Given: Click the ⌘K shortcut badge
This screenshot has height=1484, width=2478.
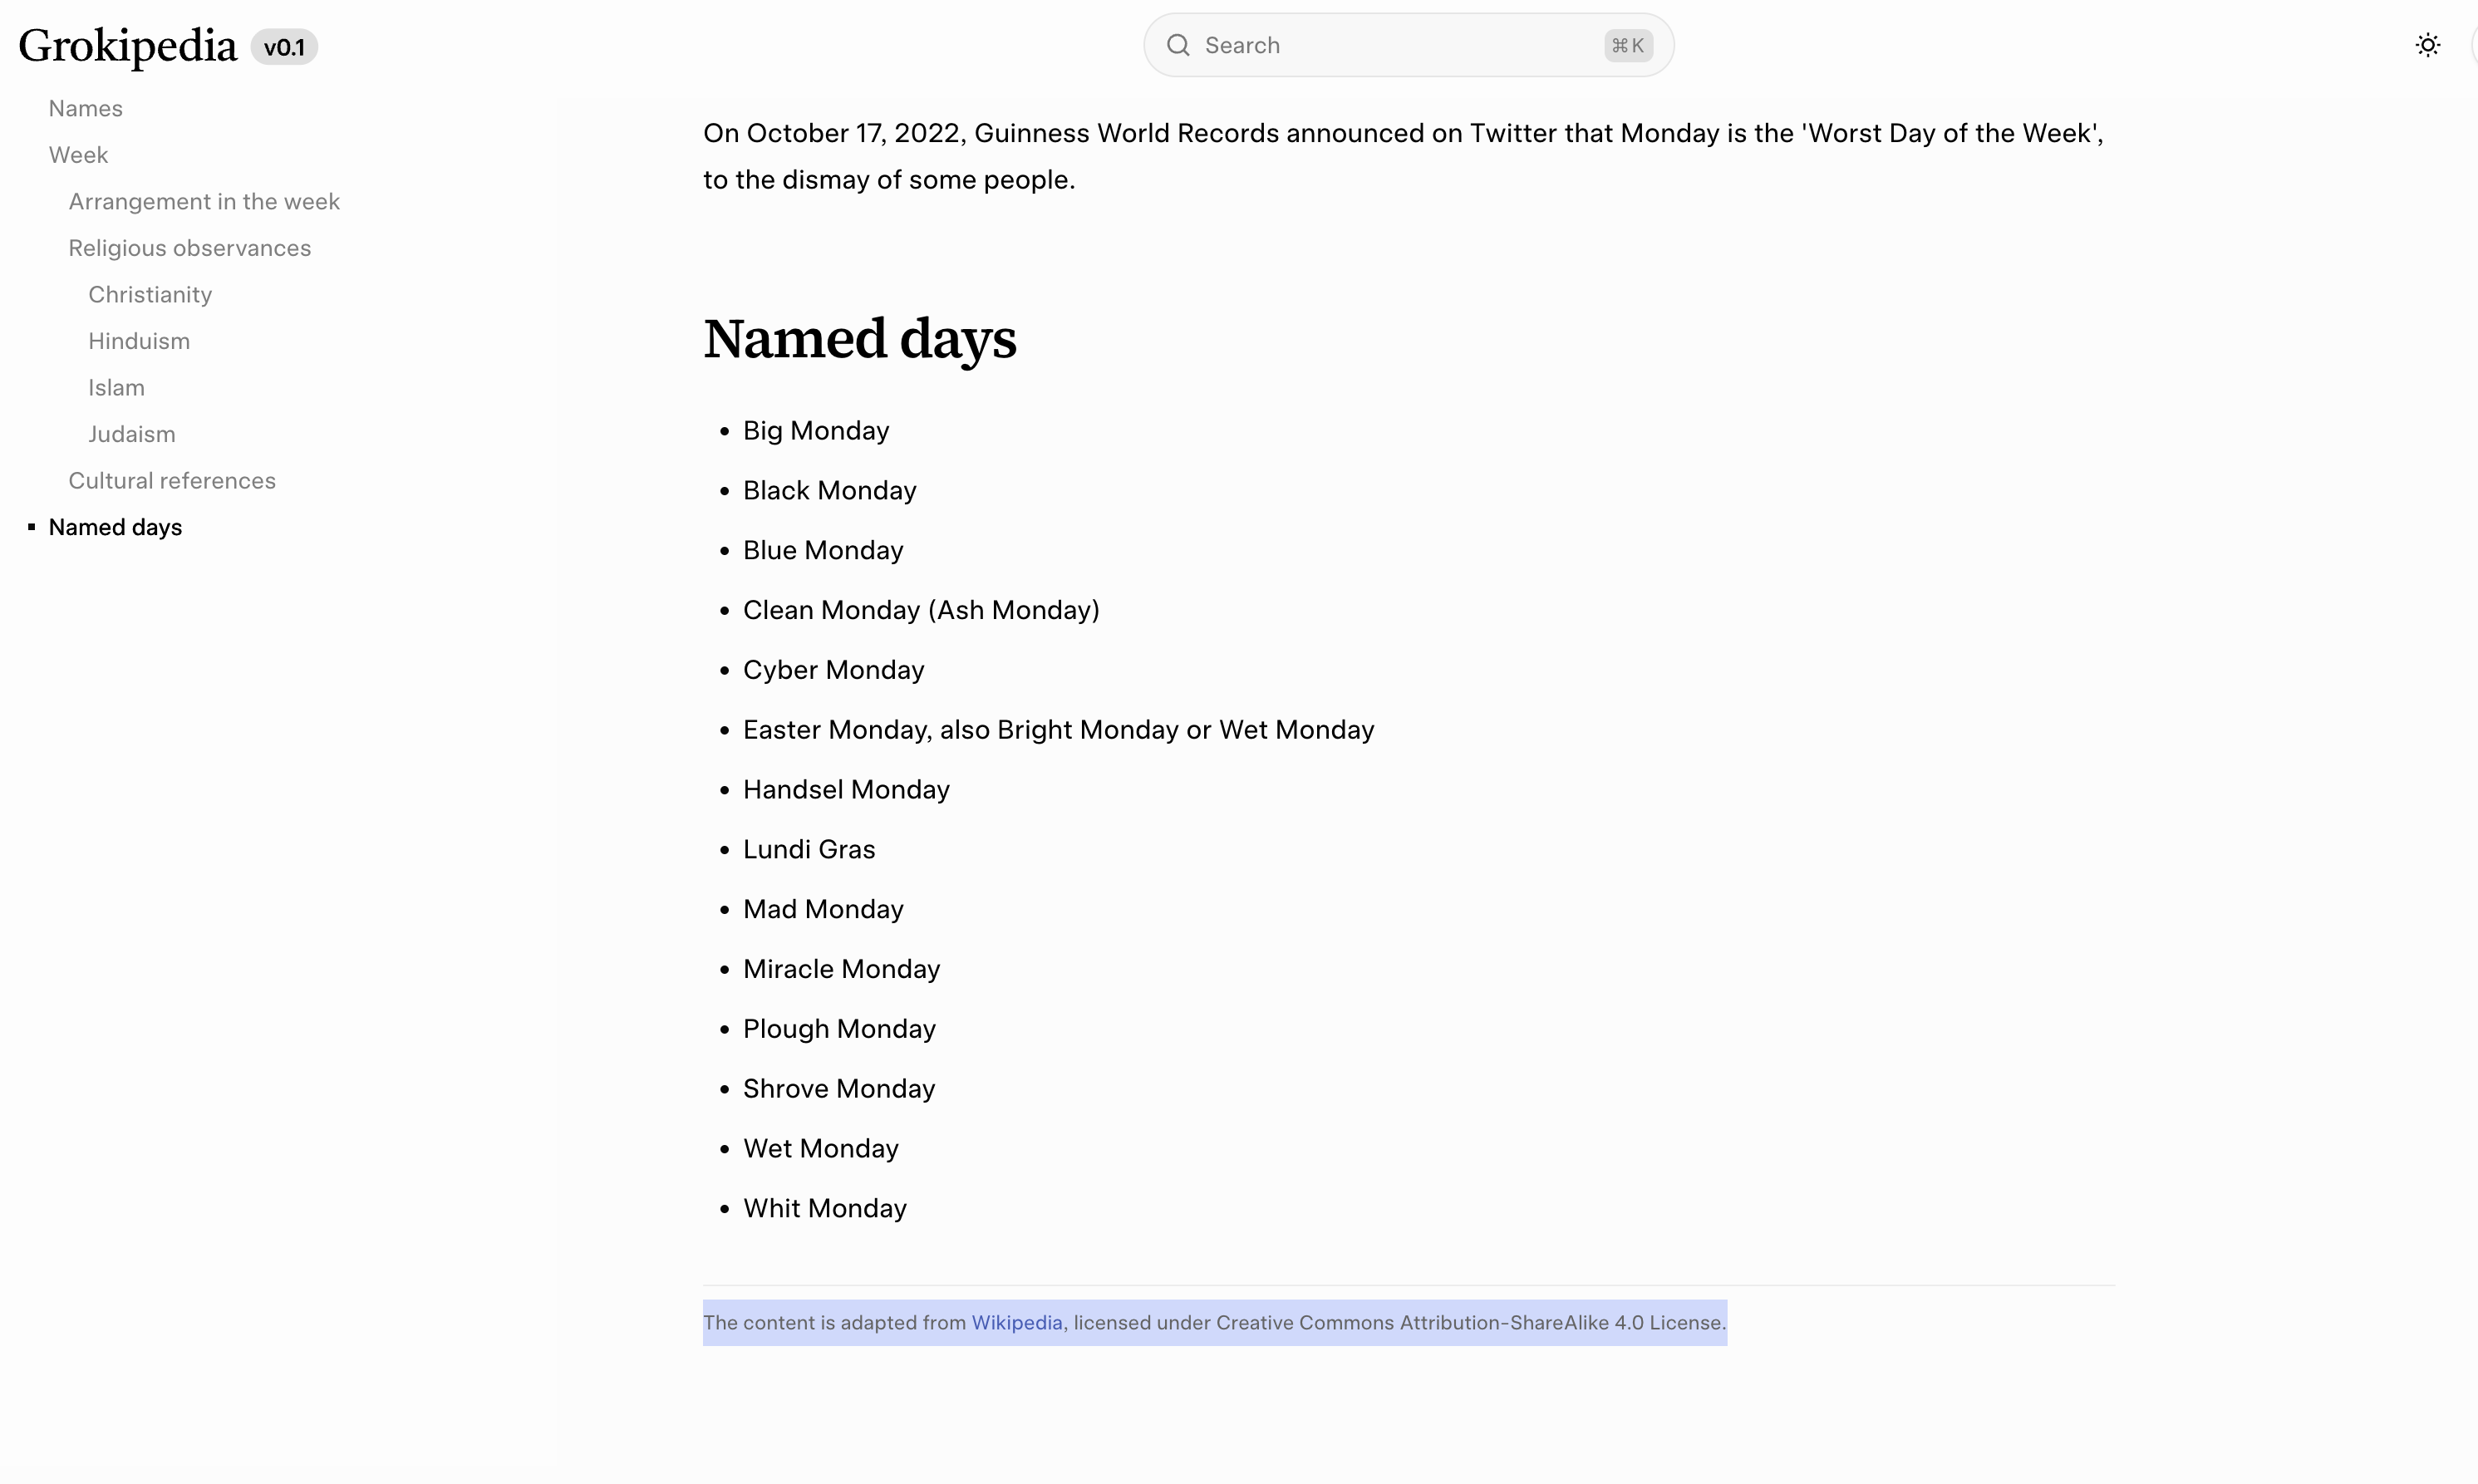Looking at the screenshot, I should [x=1627, y=45].
